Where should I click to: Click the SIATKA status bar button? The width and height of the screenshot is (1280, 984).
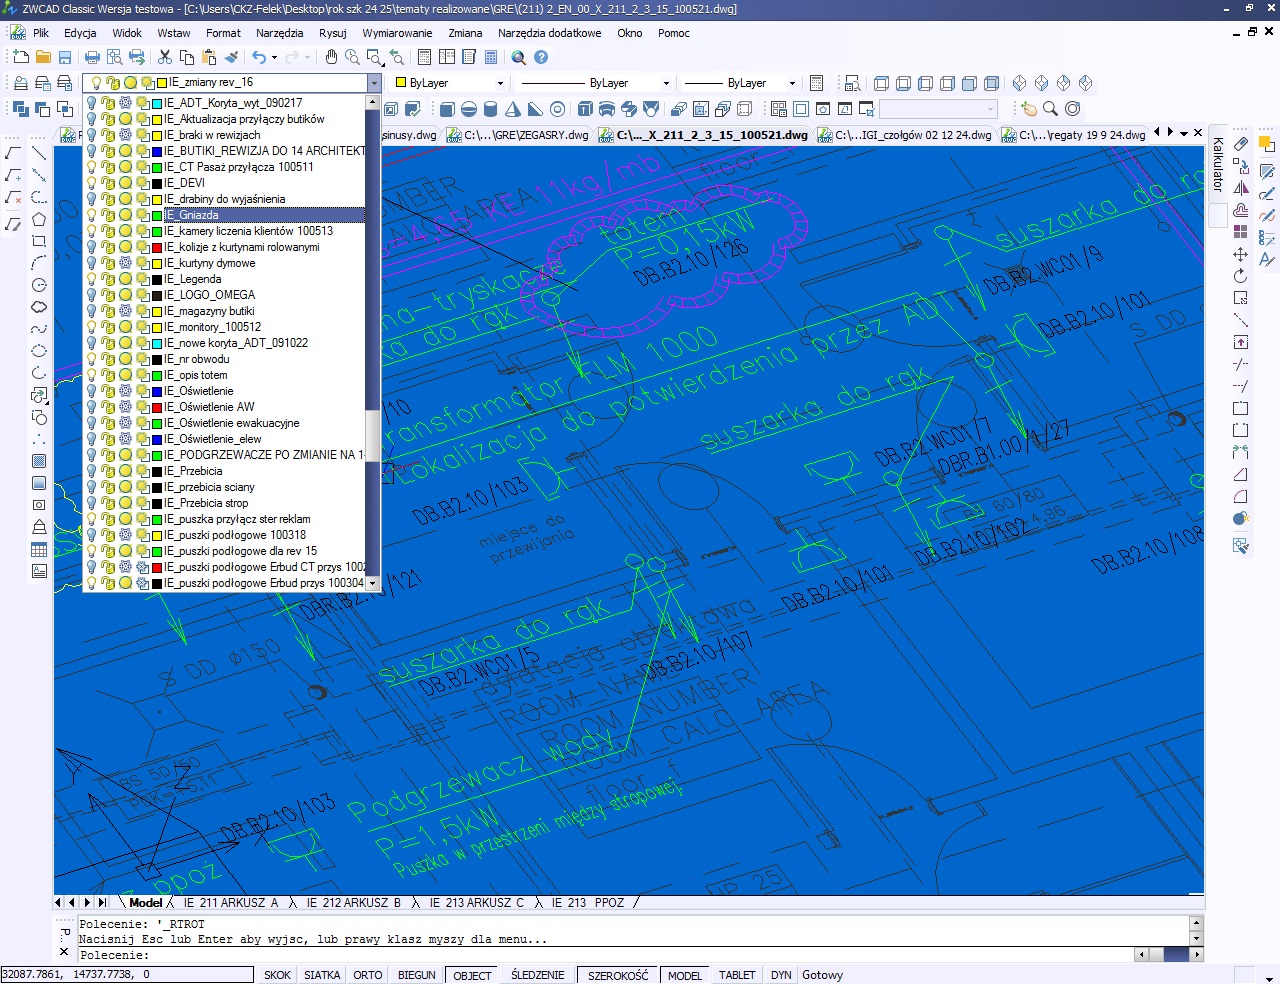pyautogui.click(x=322, y=975)
